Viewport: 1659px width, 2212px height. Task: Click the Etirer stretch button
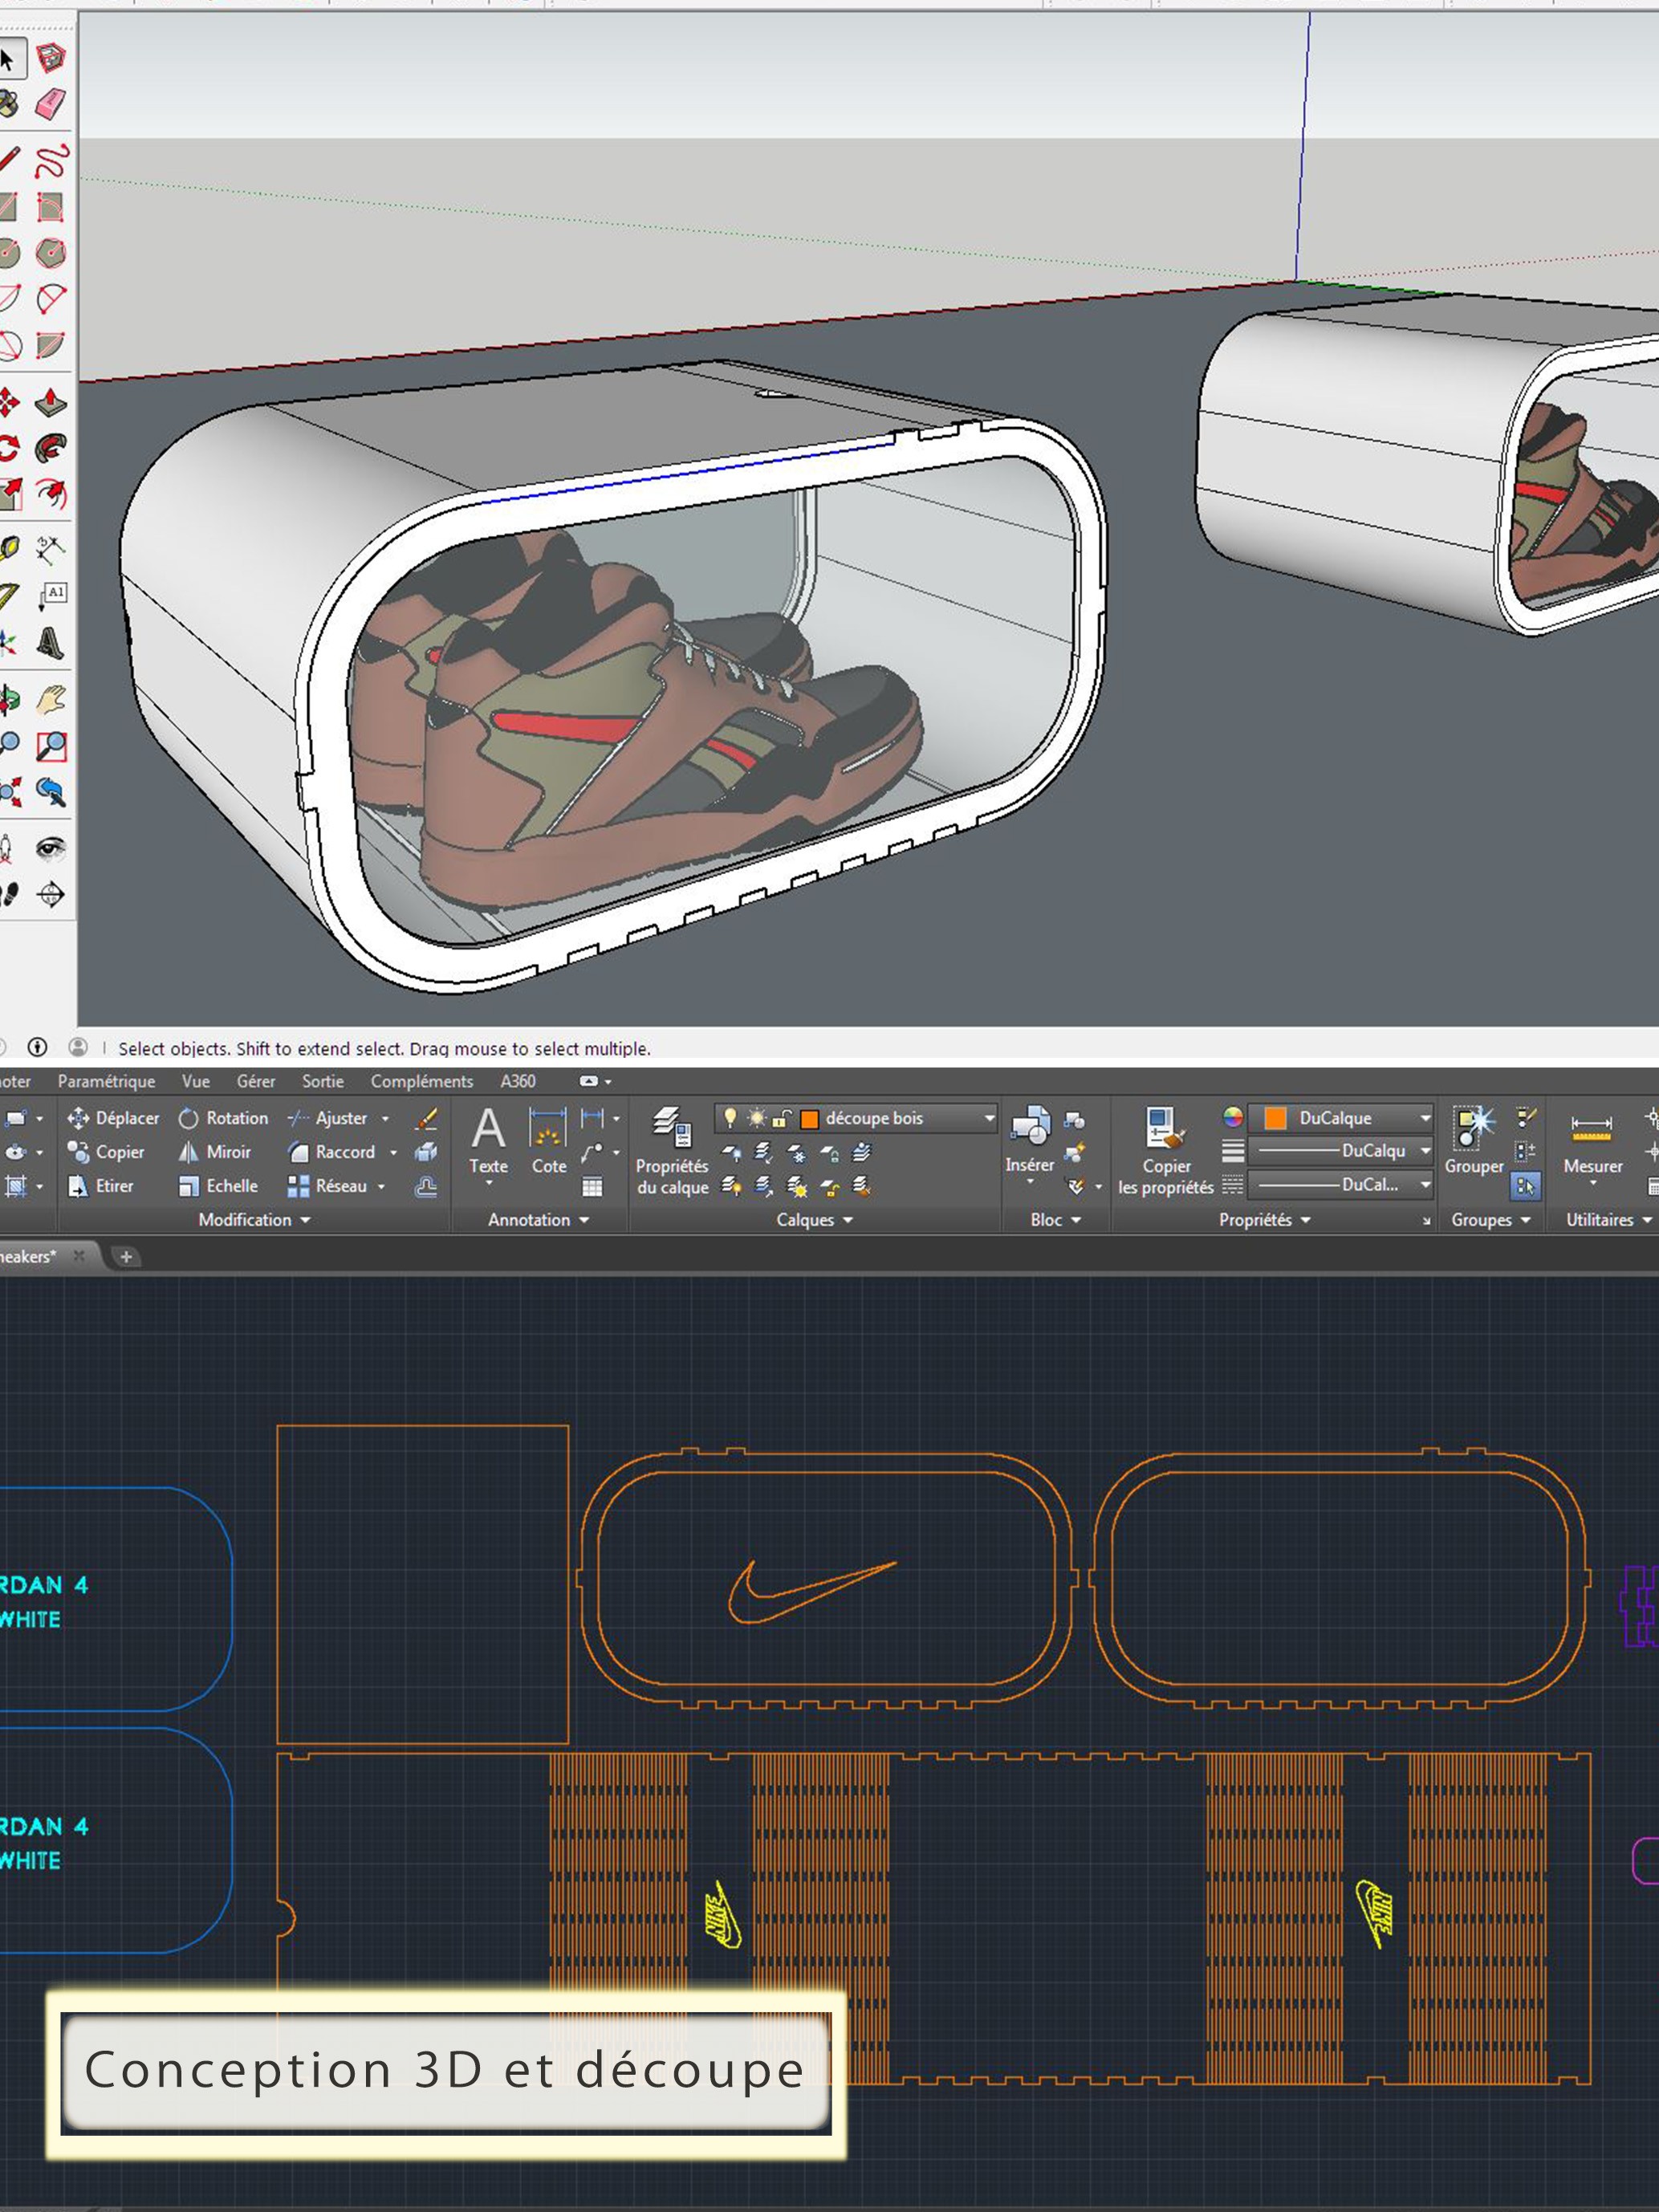click(100, 1186)
